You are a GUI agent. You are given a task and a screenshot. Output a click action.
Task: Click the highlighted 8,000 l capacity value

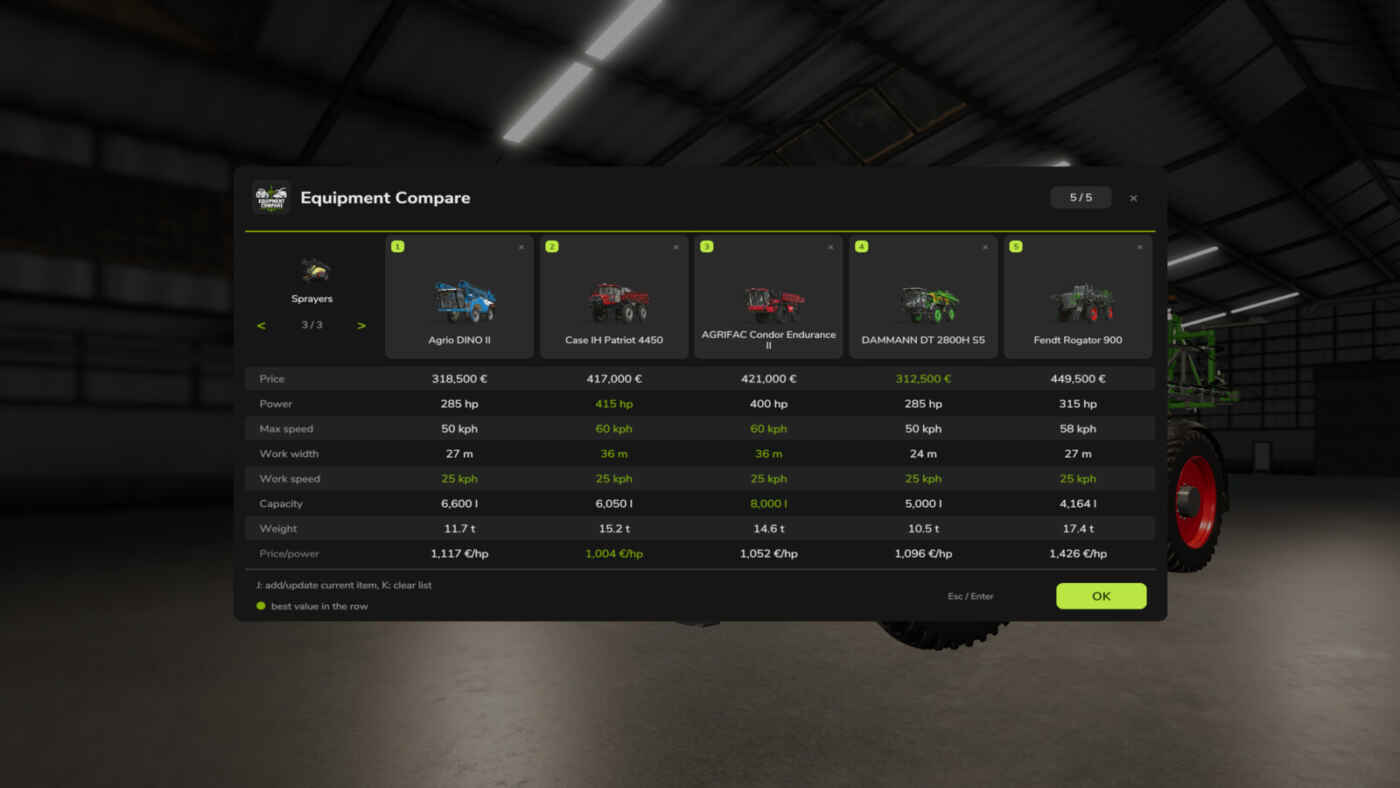768,504
